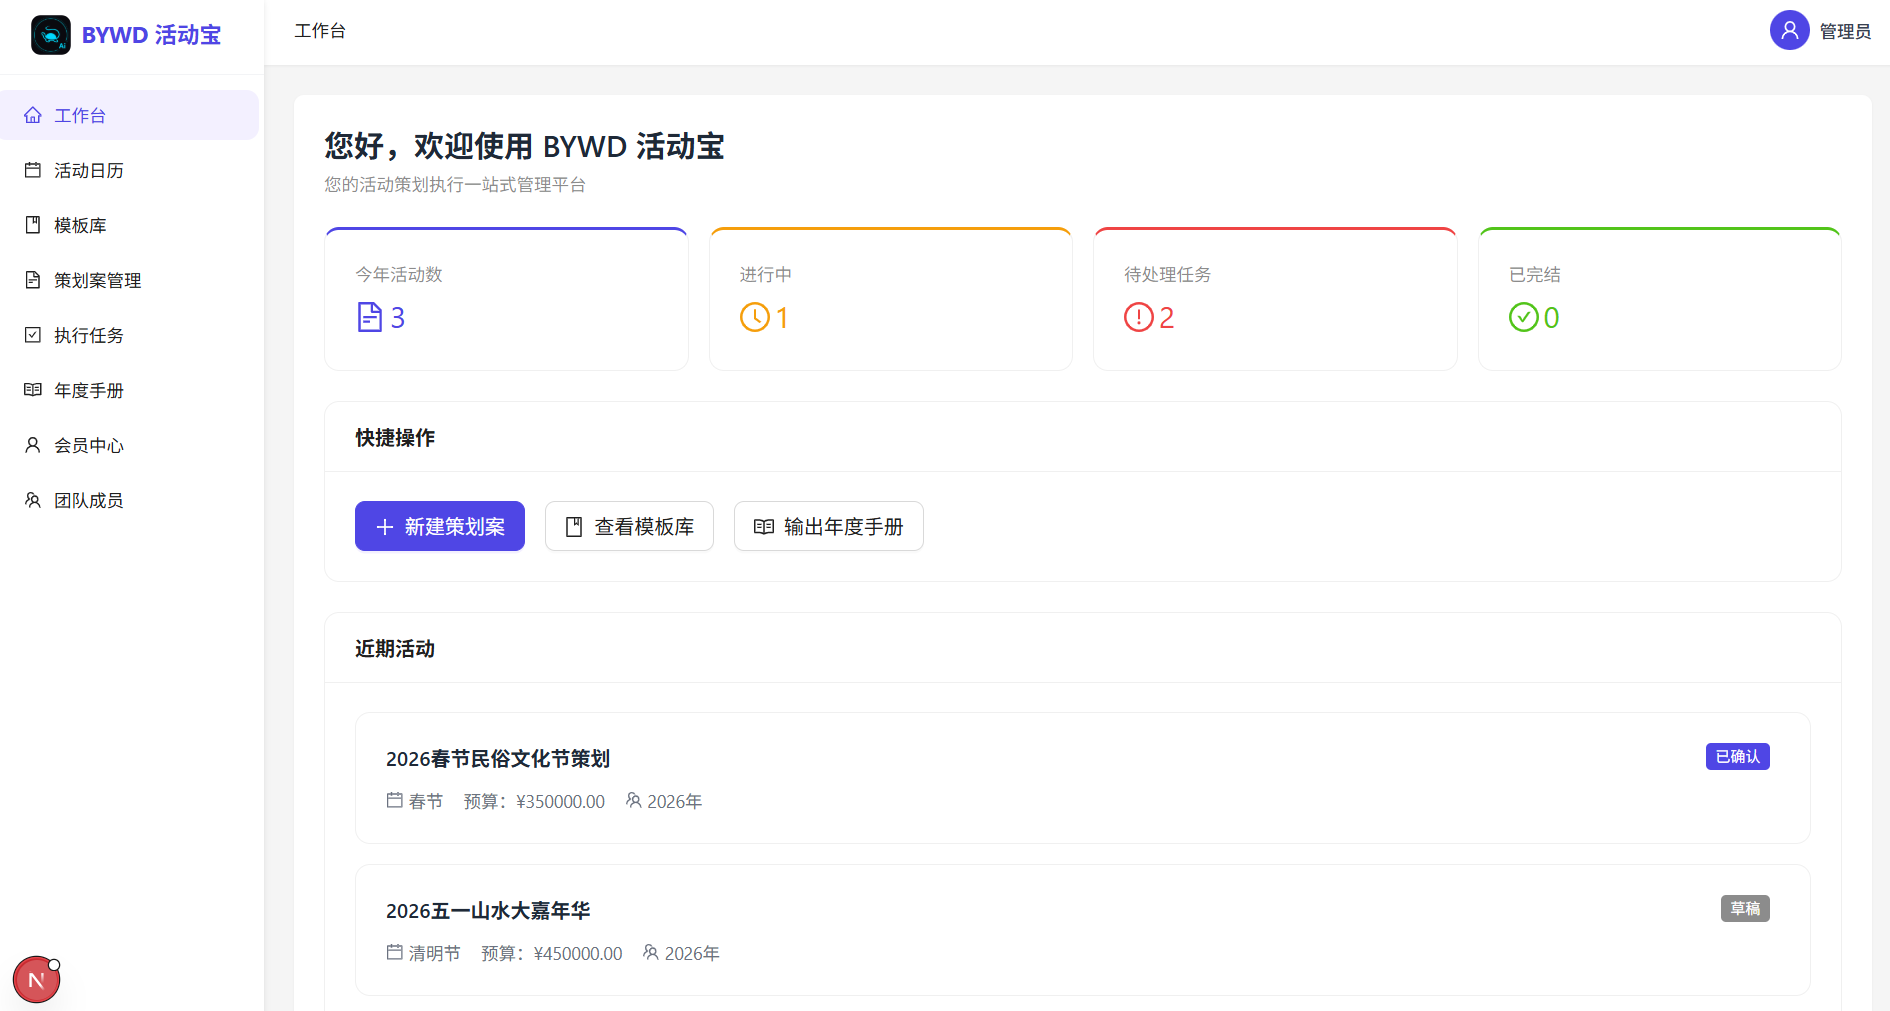The height and width of the screenshot is (1011, 1890).
Task: Click the book icon beside 年度手册
Action: 33,390
